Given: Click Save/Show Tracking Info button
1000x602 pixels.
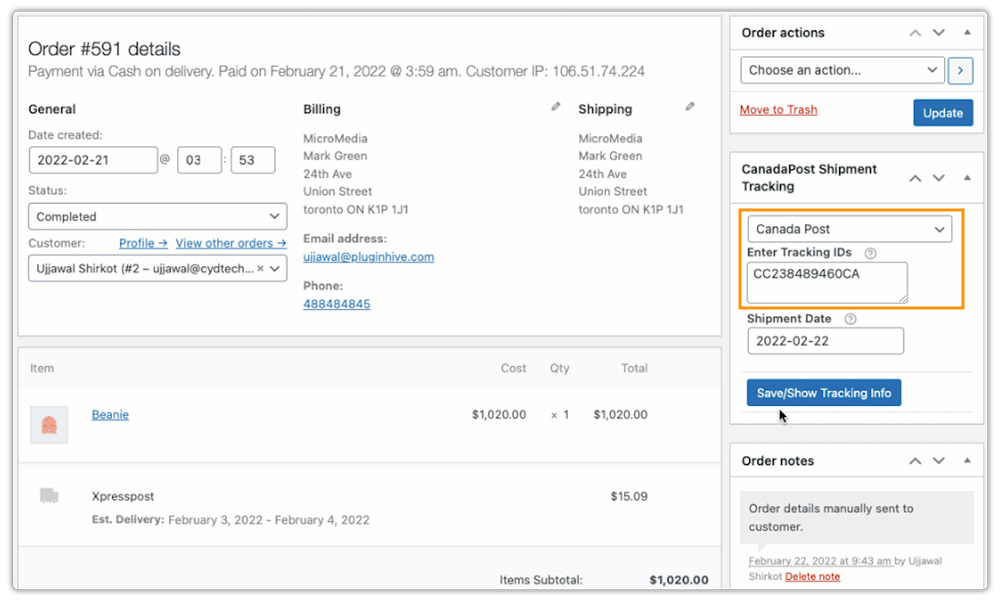Looking at the screenshot, I should click(x=824, y=393).
